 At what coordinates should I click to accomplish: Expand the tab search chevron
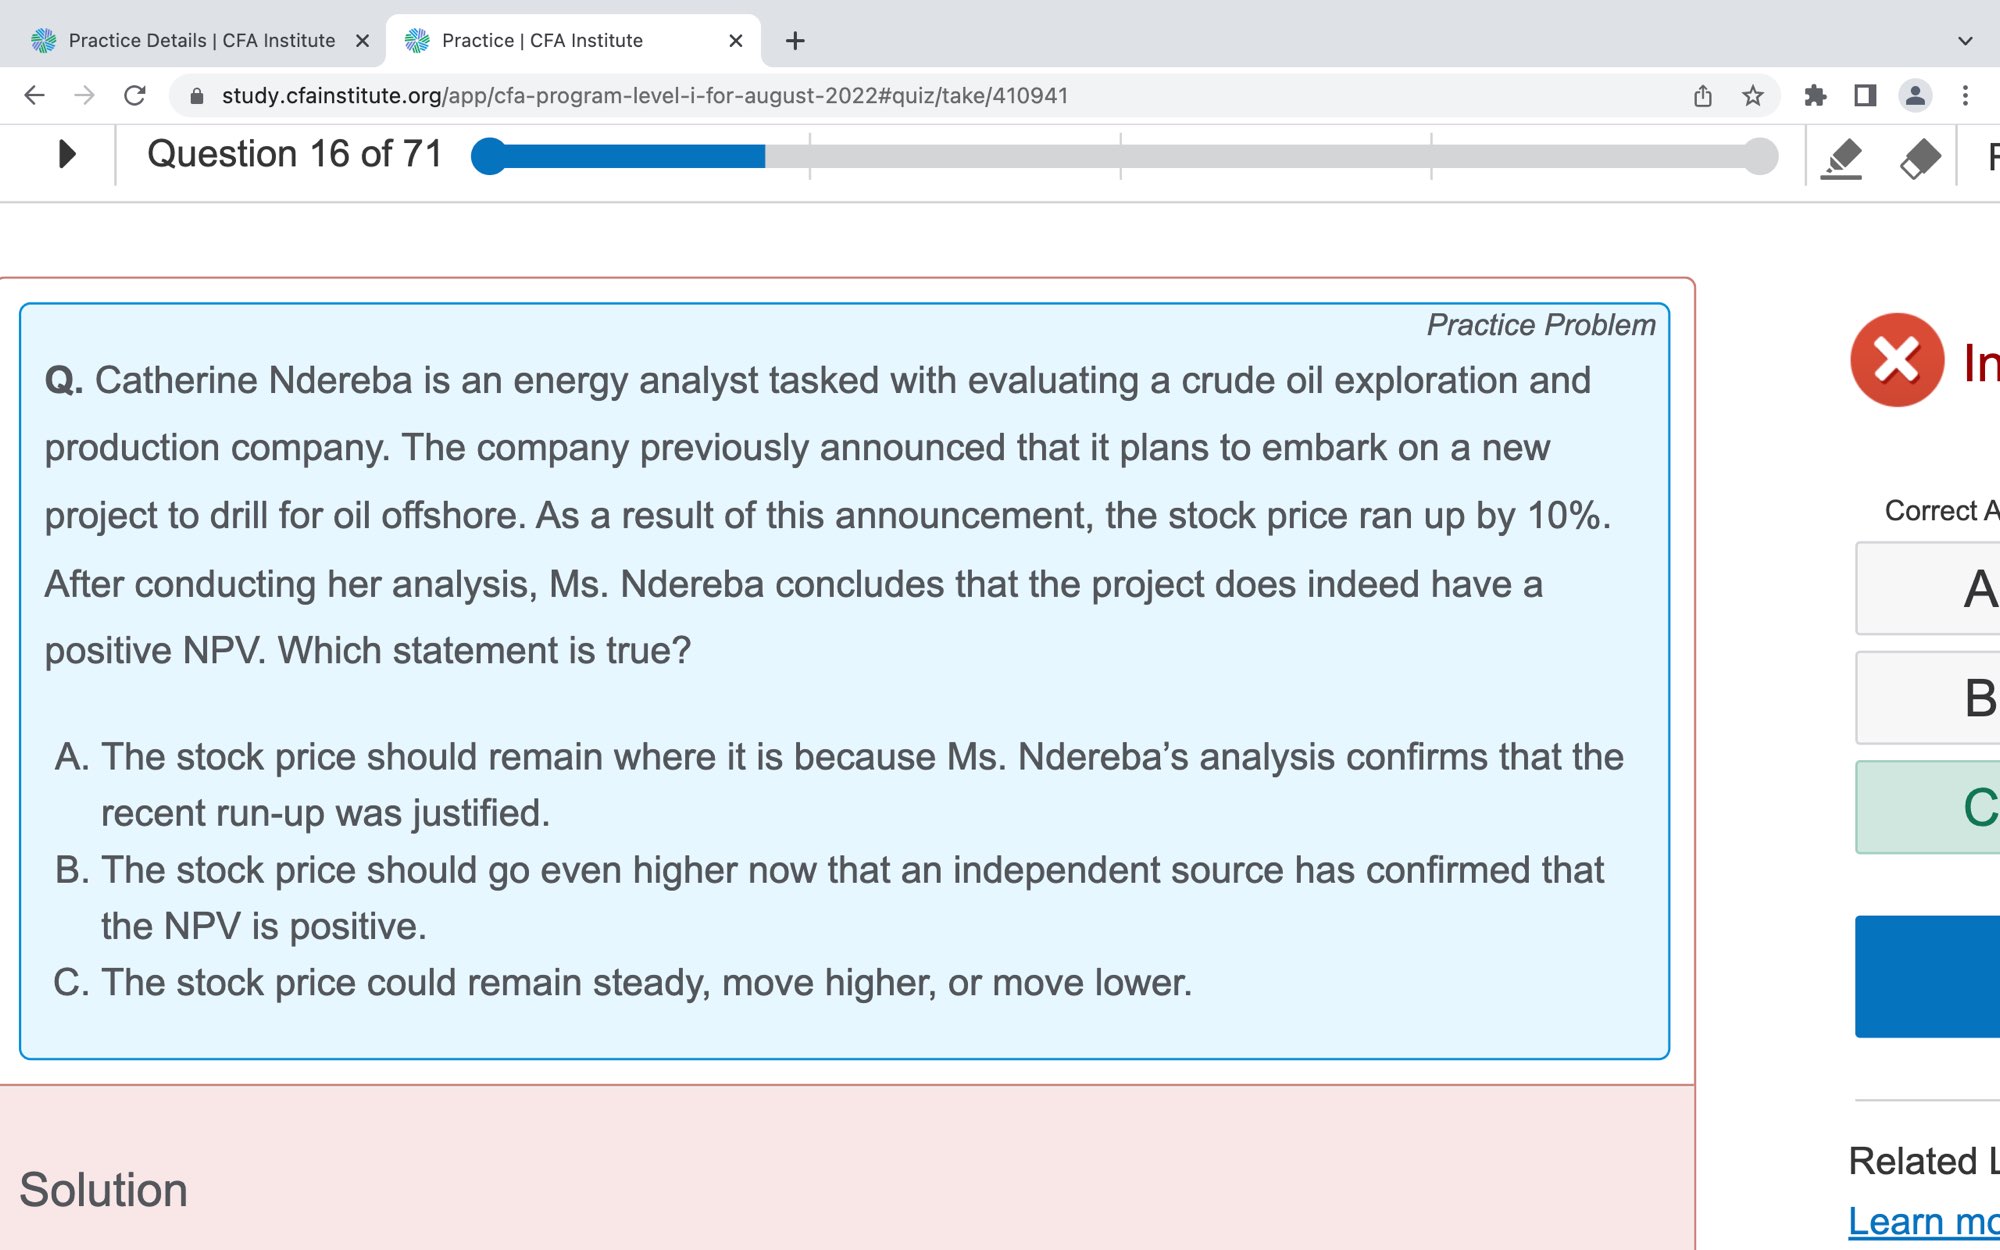point(1964,41)
